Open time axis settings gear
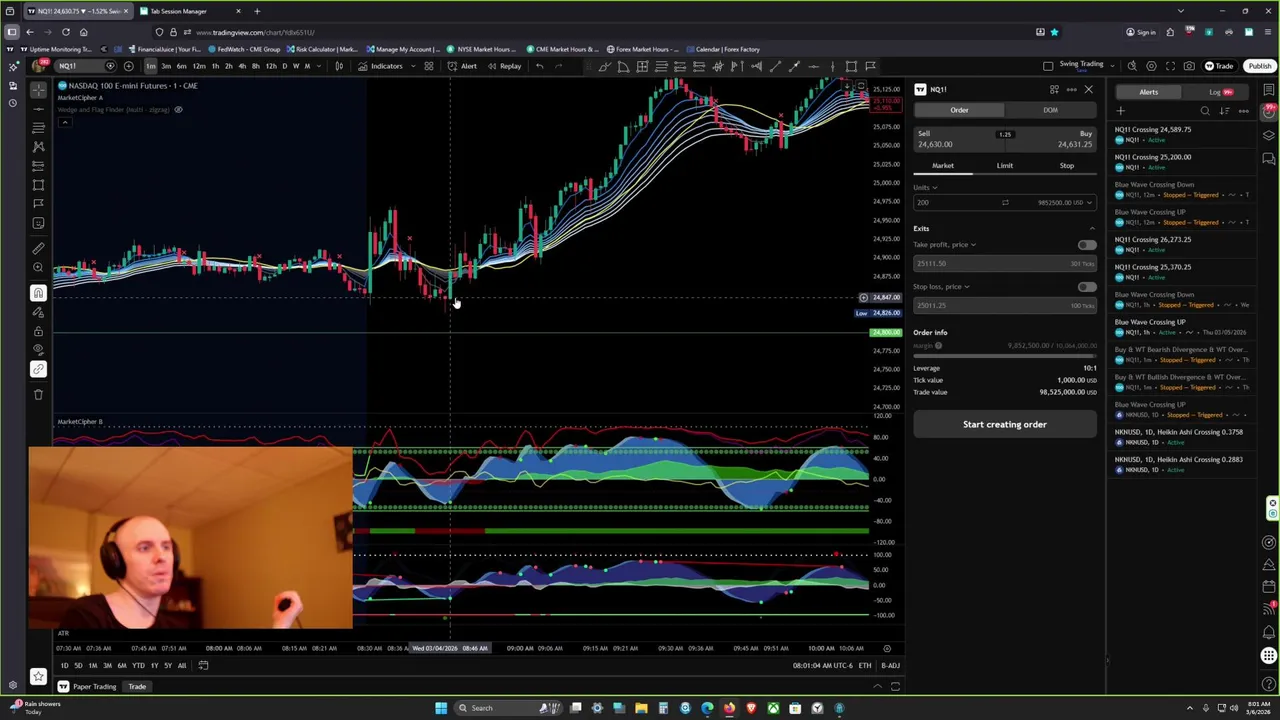1280x720 pixels. (887, 649)
